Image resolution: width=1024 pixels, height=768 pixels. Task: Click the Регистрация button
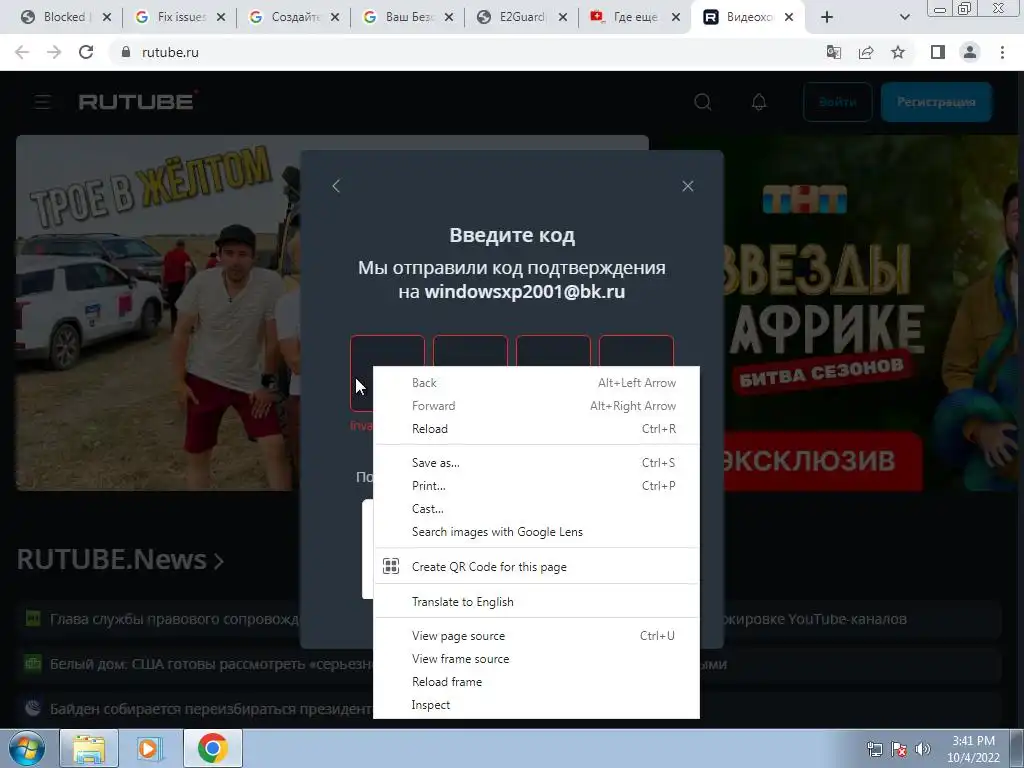coord(936,102)
